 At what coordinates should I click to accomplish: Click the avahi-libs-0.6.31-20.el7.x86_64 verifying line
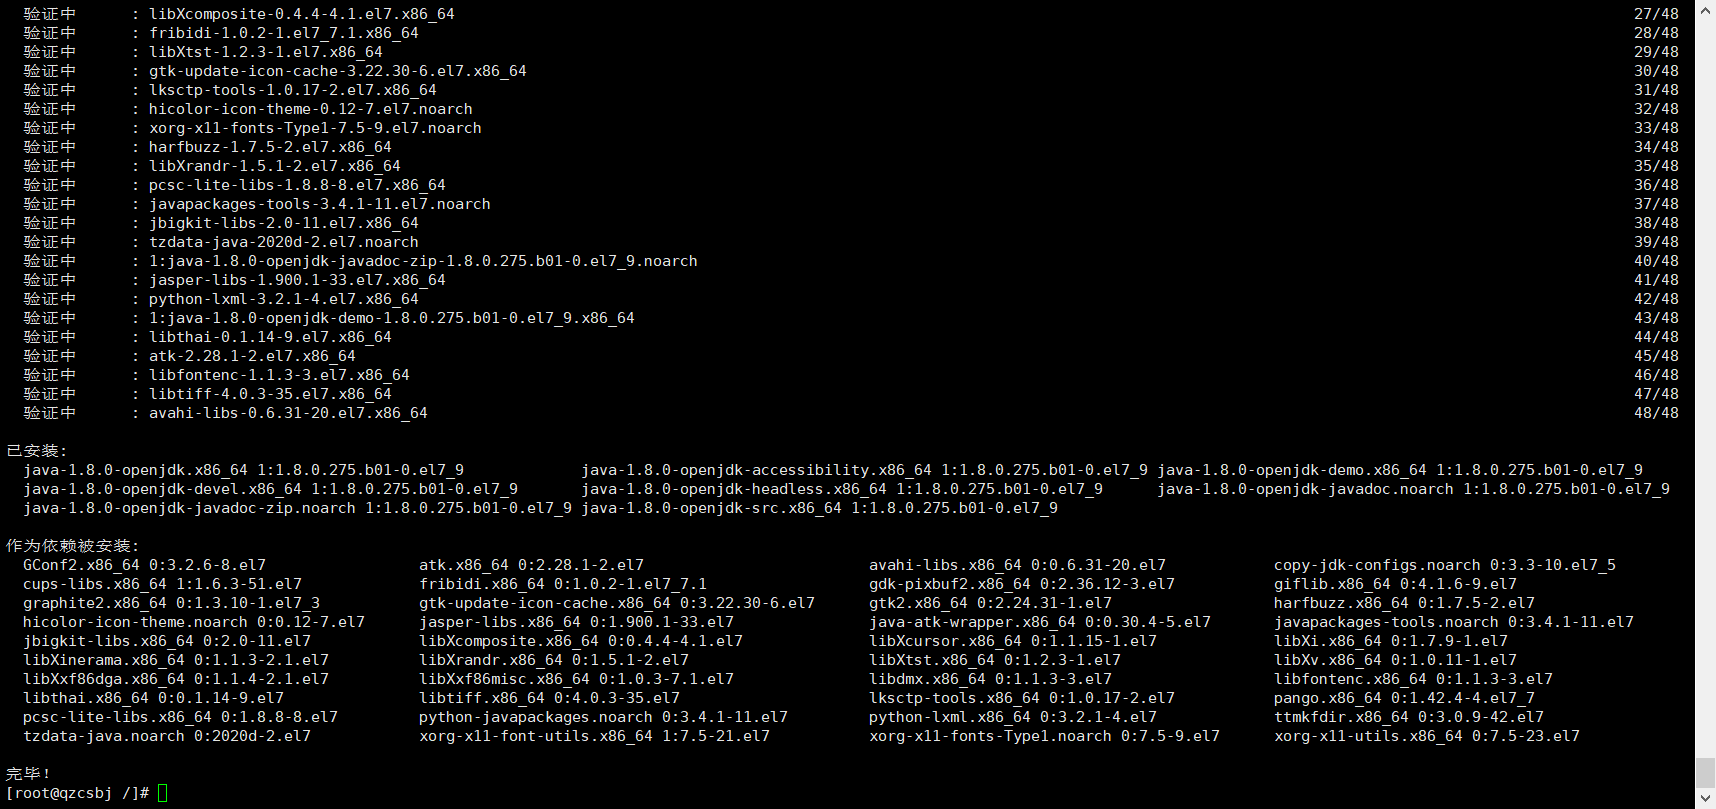288,413
